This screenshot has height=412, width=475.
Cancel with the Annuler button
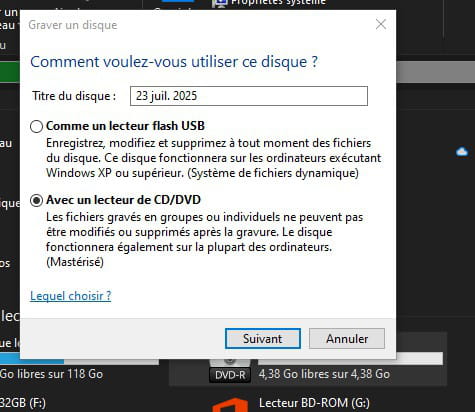pyautogui.click(x=347, y=339)
